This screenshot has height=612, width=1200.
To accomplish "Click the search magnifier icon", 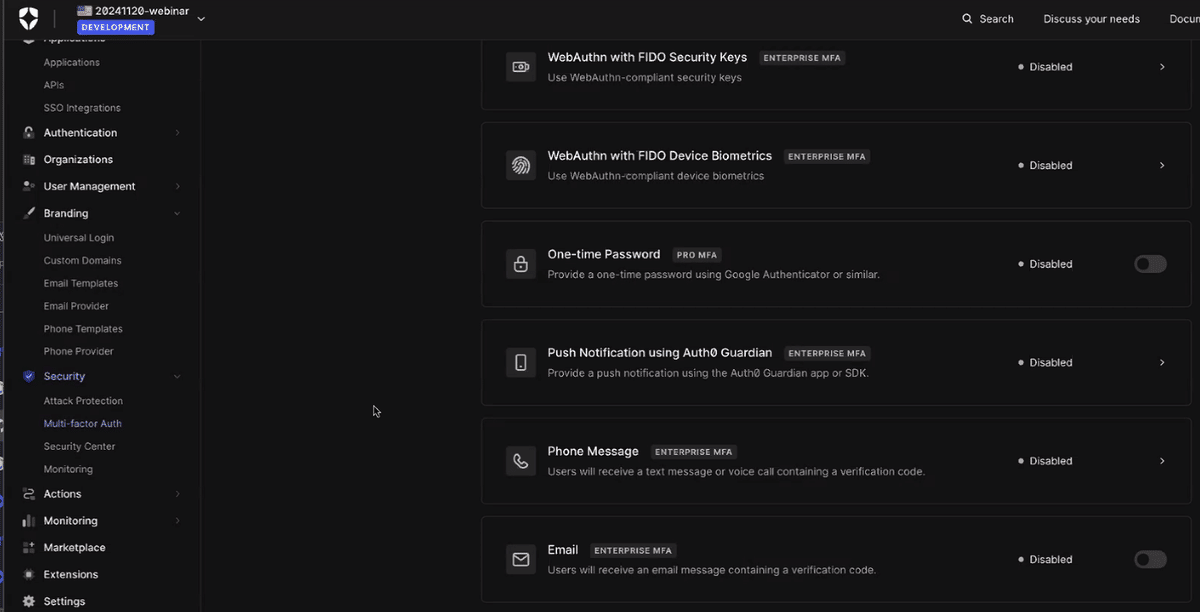I will coord(967,19).
